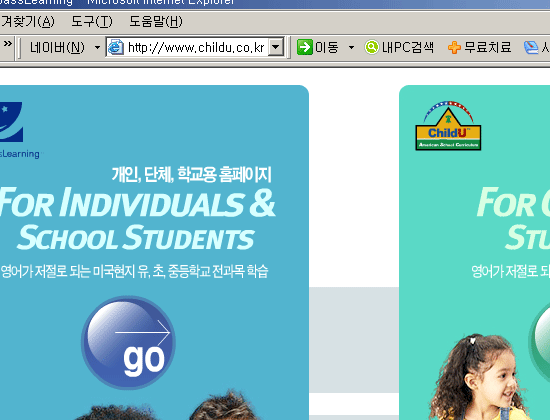The width and height of the screenshot is (550, 420).
Task: Expand the 이동 button dropdown arrow
Action: [351, 47]
